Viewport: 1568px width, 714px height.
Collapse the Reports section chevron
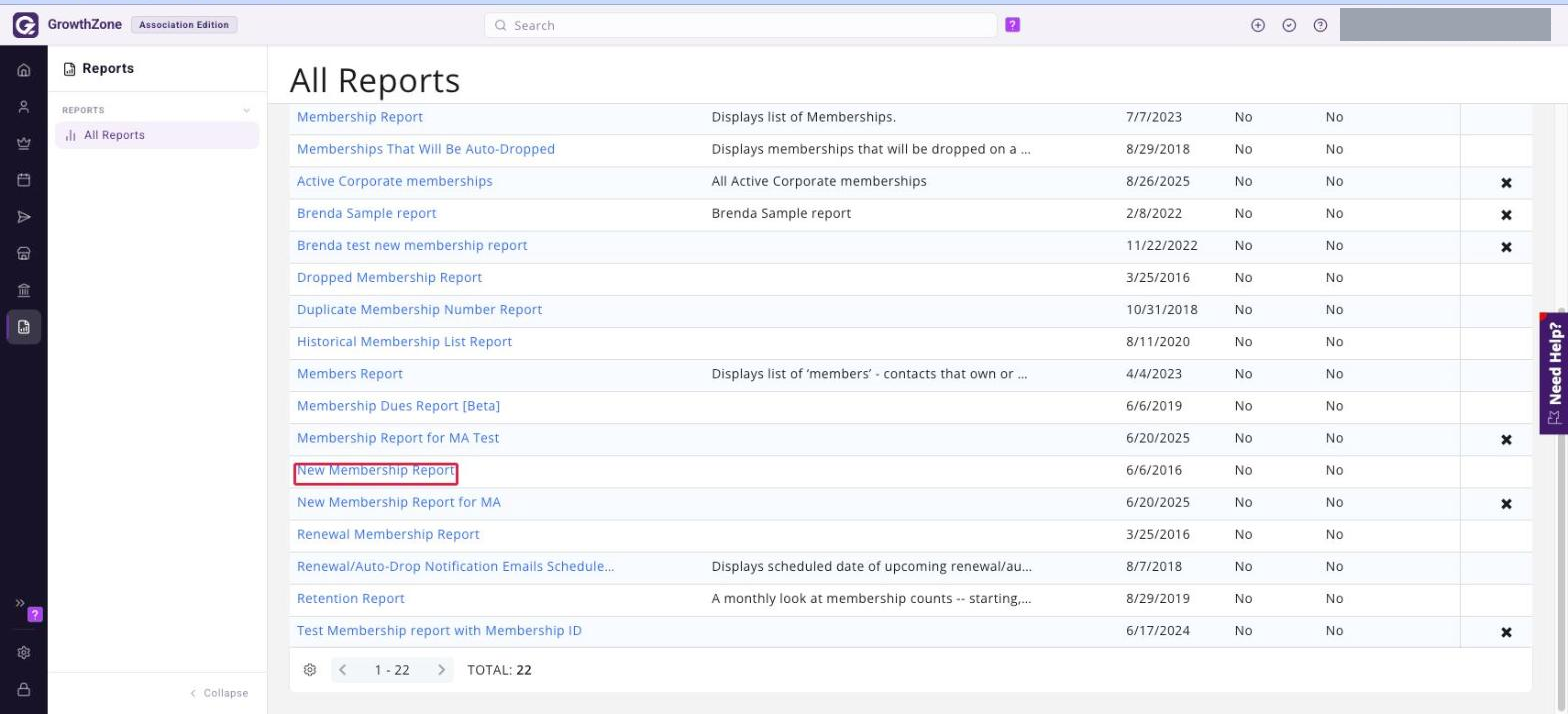click(247, 110)
